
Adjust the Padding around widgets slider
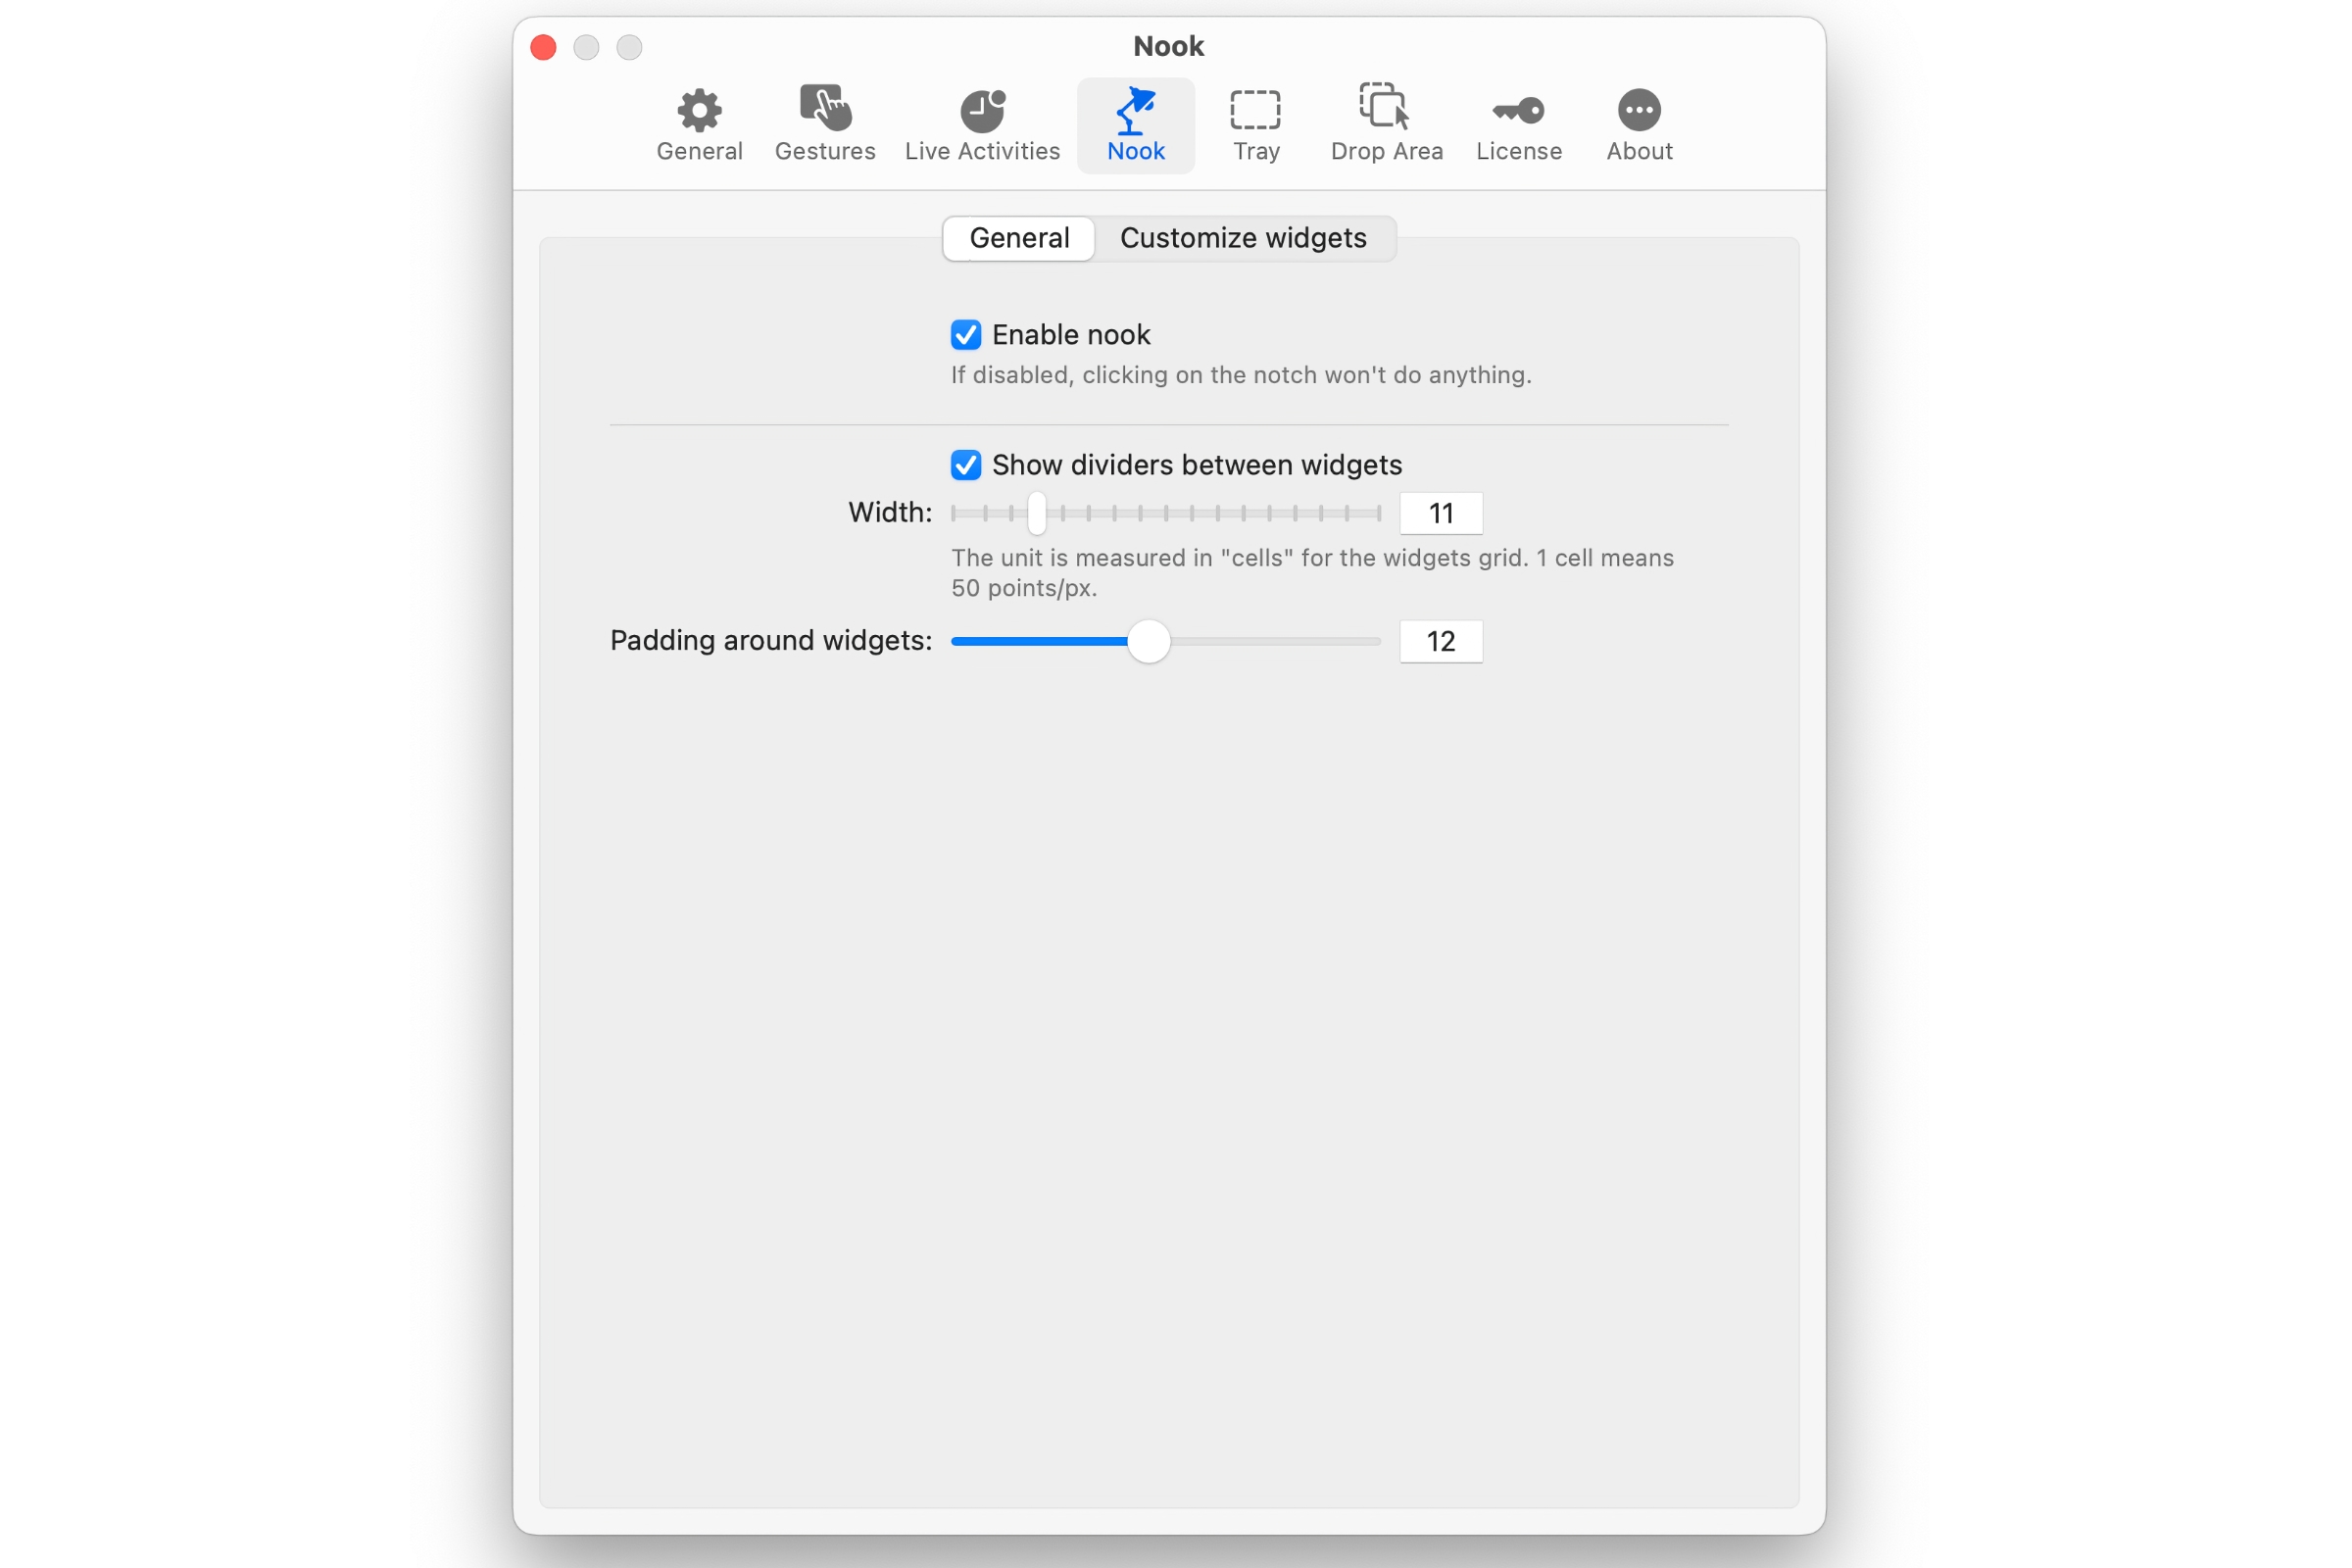coord(1150,641)
